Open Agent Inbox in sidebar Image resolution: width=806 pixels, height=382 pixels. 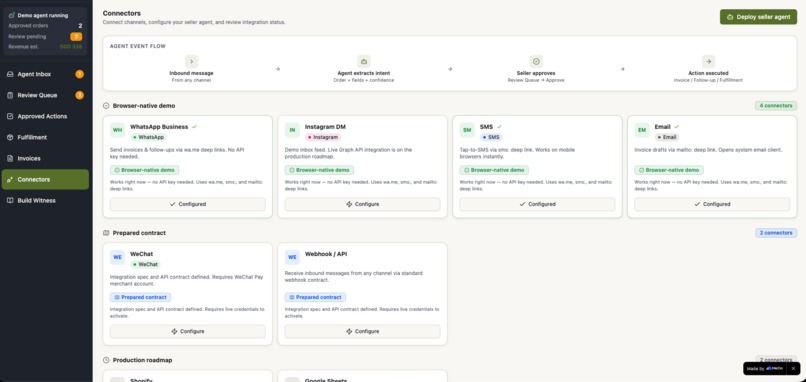tap(45, 74)
